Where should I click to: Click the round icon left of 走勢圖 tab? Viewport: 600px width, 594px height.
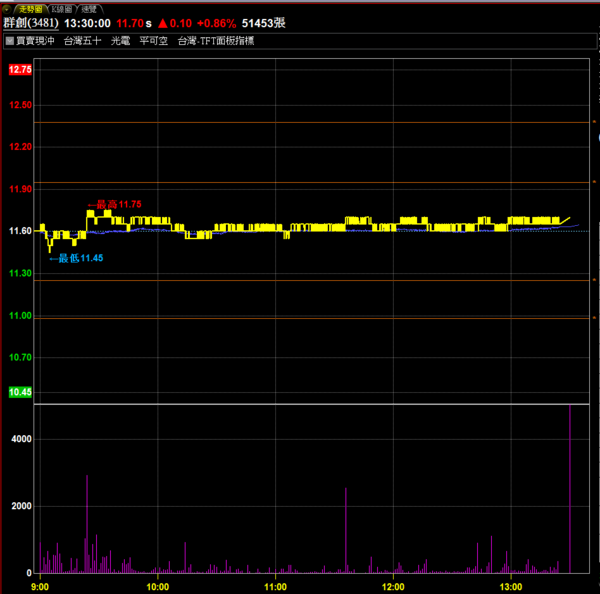click(7, 7)
